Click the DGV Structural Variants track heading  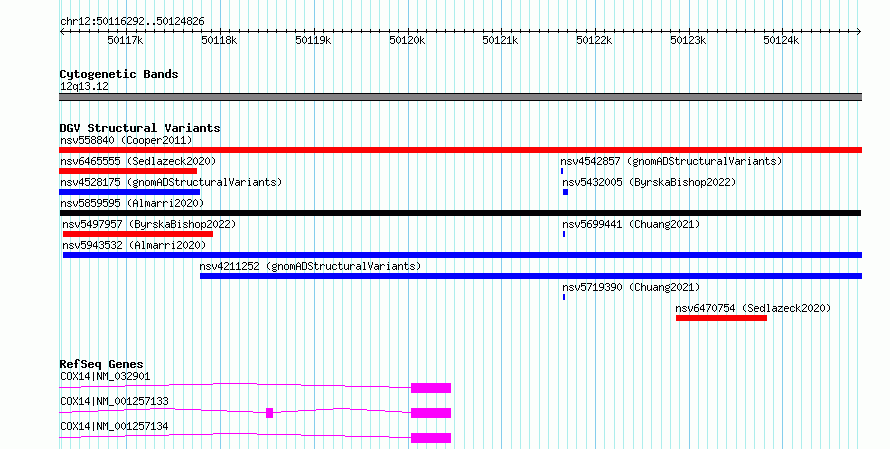pos(140,128)
